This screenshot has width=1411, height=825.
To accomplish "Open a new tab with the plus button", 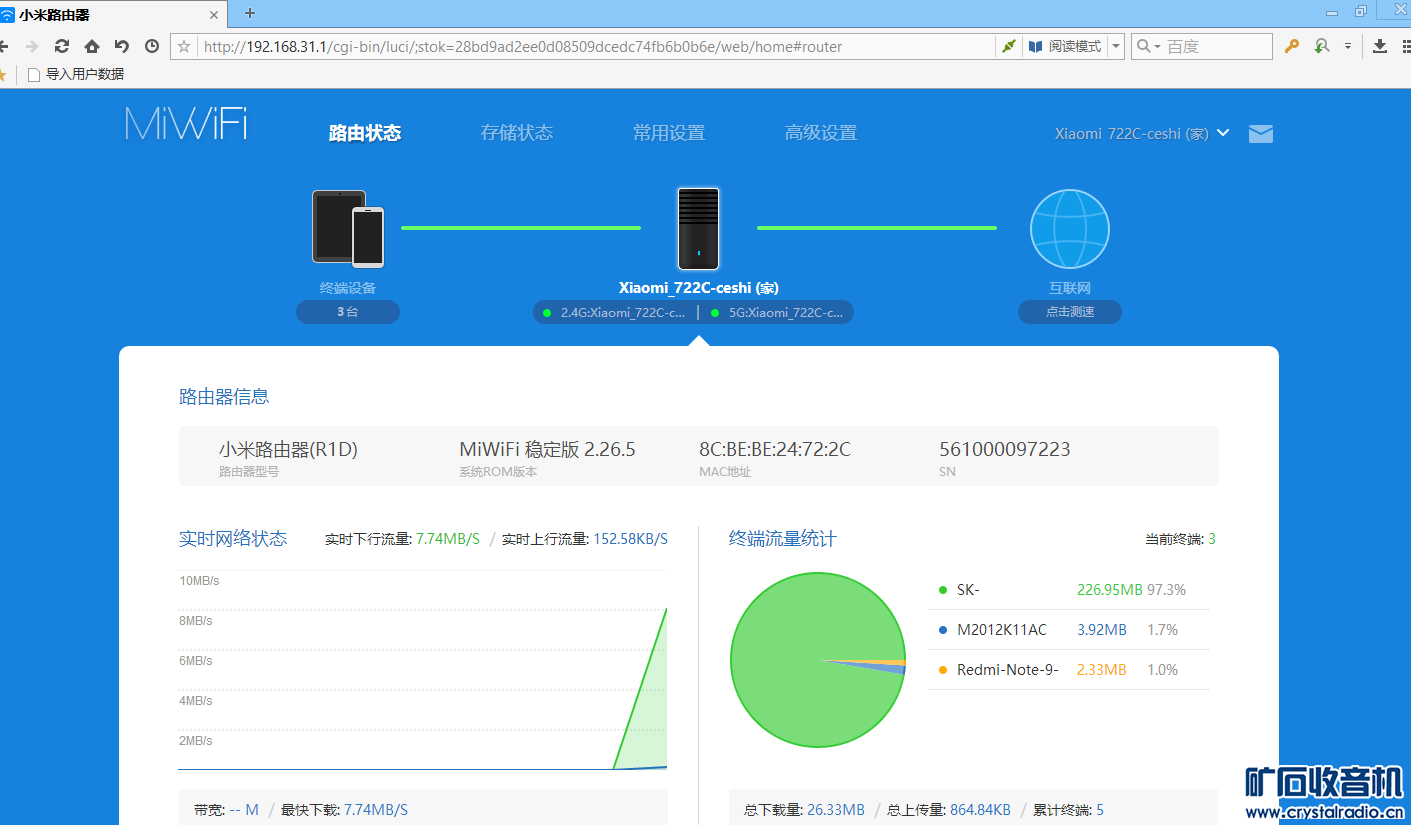I will pyautogui.click(x=250, y=13).
